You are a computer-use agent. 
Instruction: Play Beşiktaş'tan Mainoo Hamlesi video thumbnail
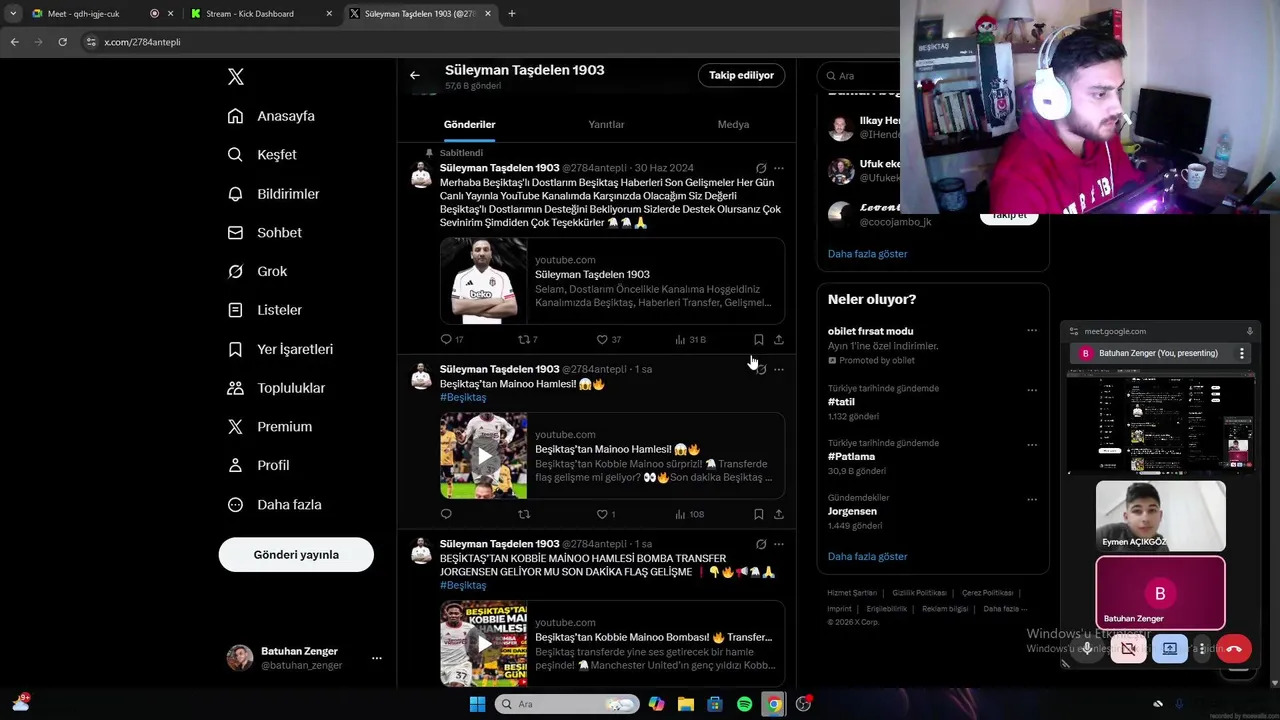tap(484, 456)
